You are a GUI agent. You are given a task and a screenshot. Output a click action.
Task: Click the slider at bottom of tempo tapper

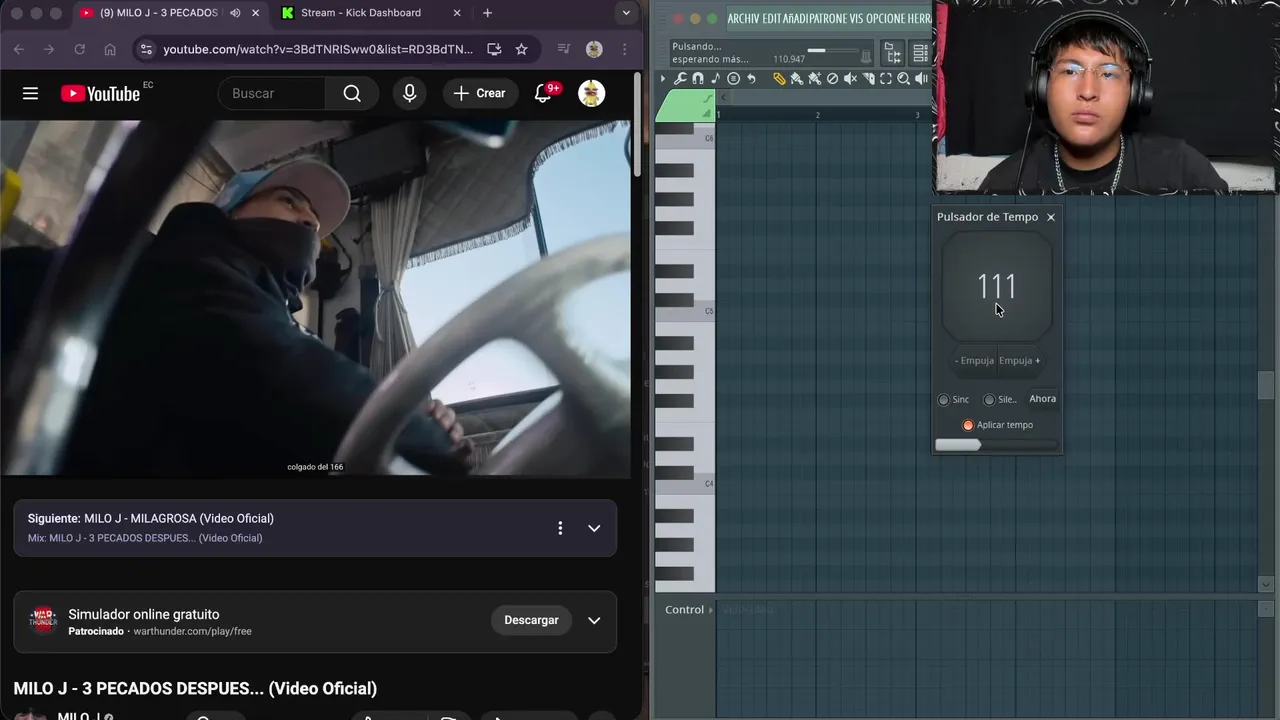pos(996,445)
